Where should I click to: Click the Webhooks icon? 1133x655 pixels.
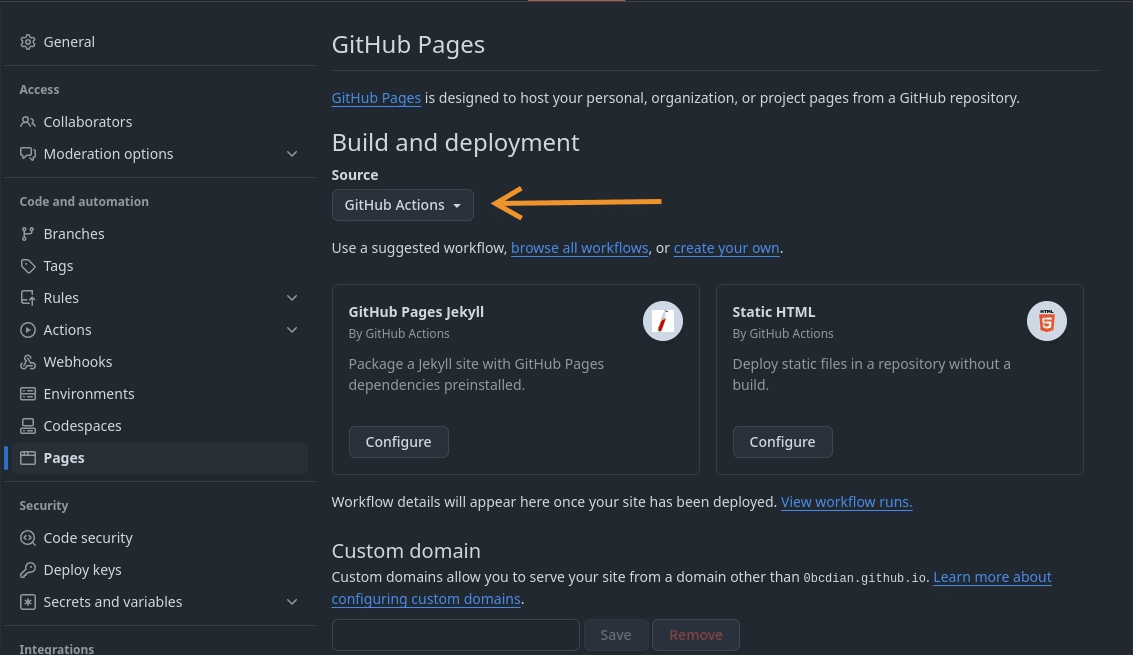point(27,362)
